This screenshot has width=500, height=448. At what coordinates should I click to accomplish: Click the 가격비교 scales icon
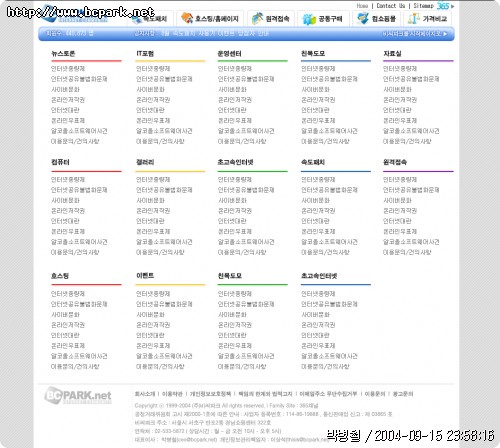(413, 18)
